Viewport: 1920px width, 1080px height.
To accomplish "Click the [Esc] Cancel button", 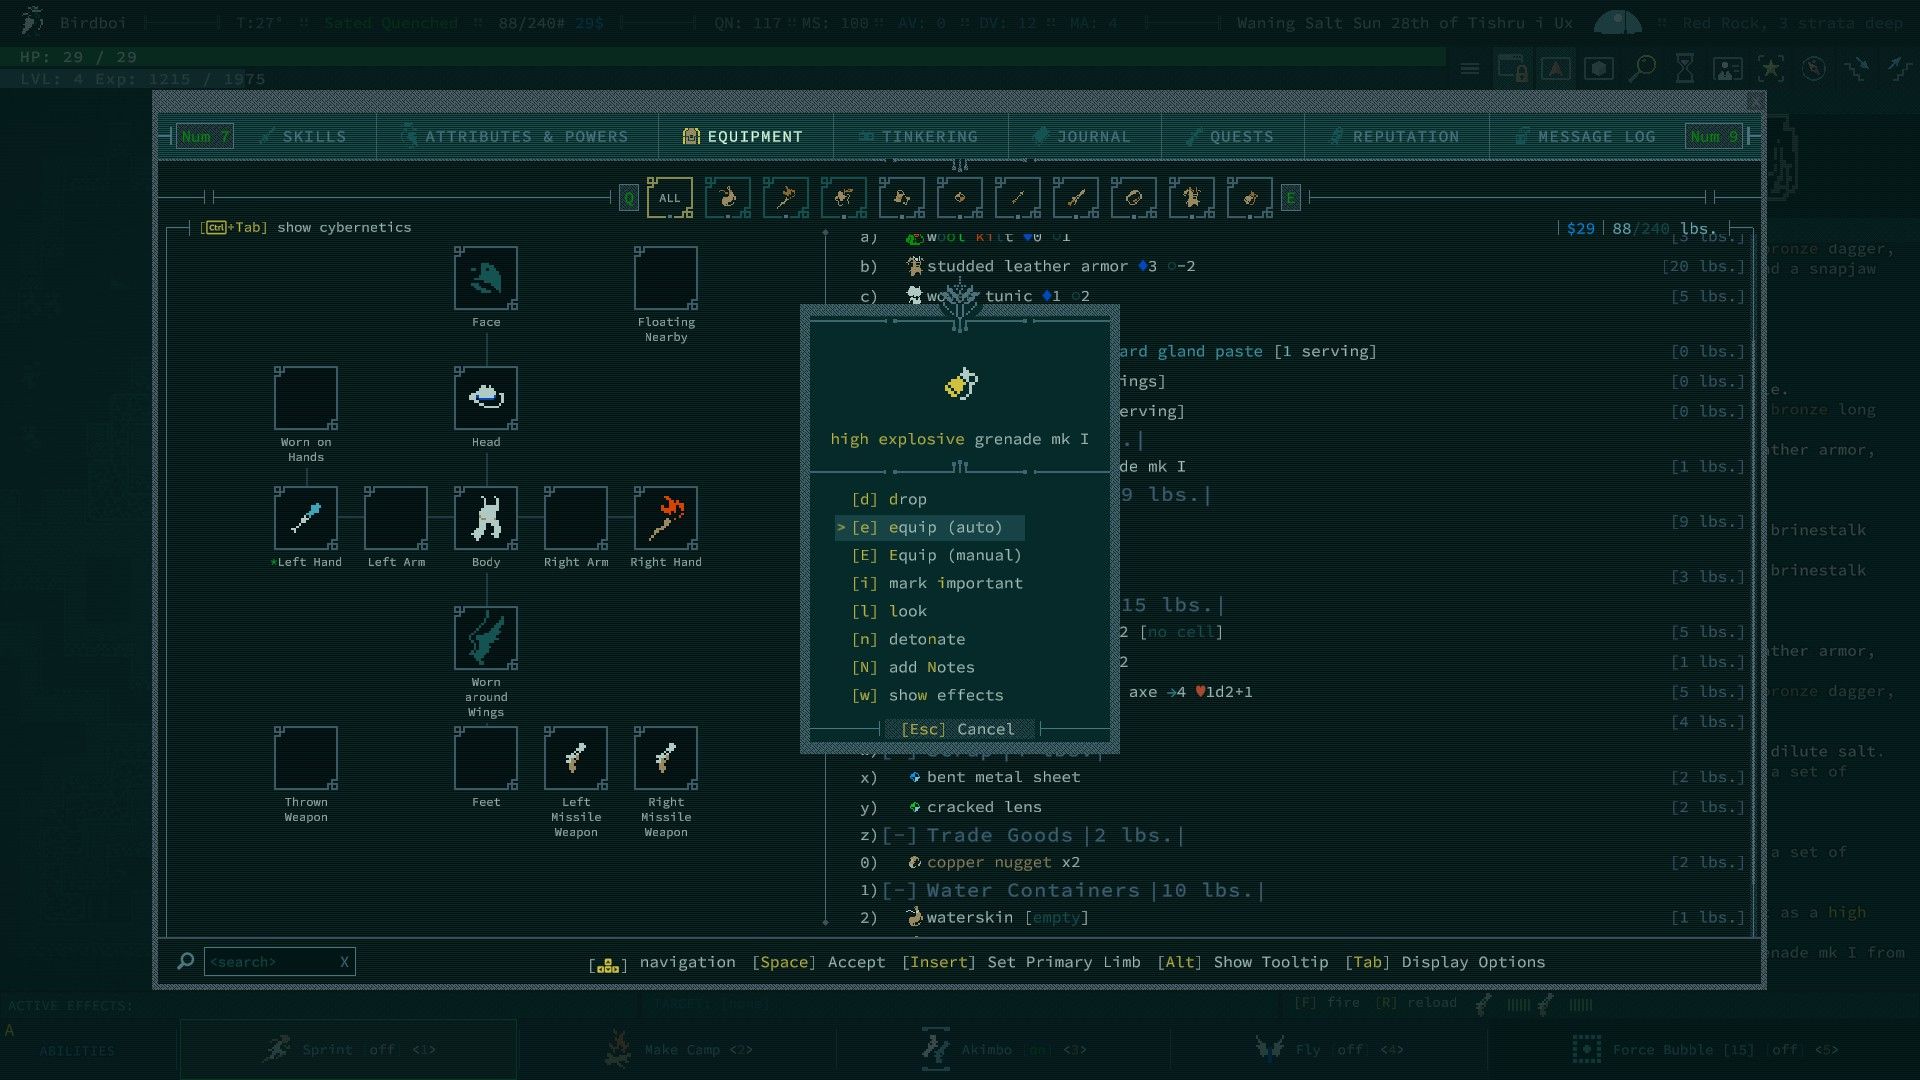I will 959,729.
